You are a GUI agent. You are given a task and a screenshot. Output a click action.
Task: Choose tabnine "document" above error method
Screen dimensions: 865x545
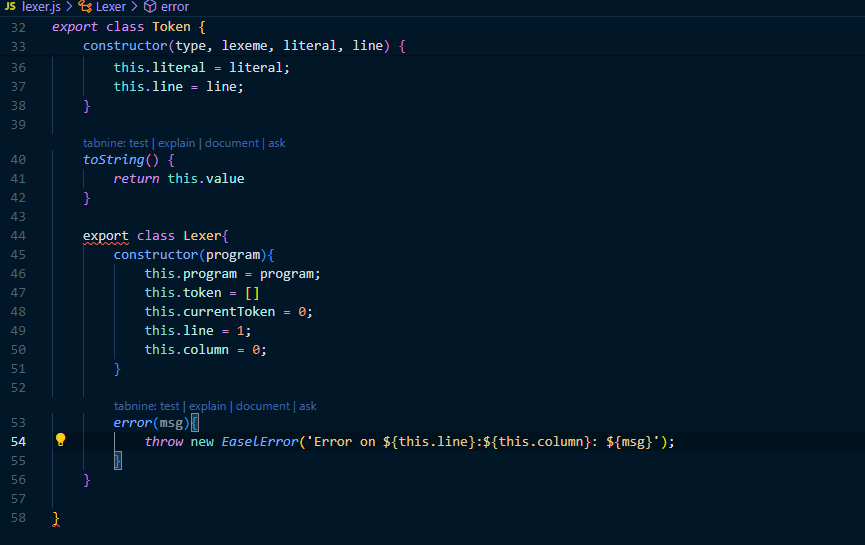262,406
